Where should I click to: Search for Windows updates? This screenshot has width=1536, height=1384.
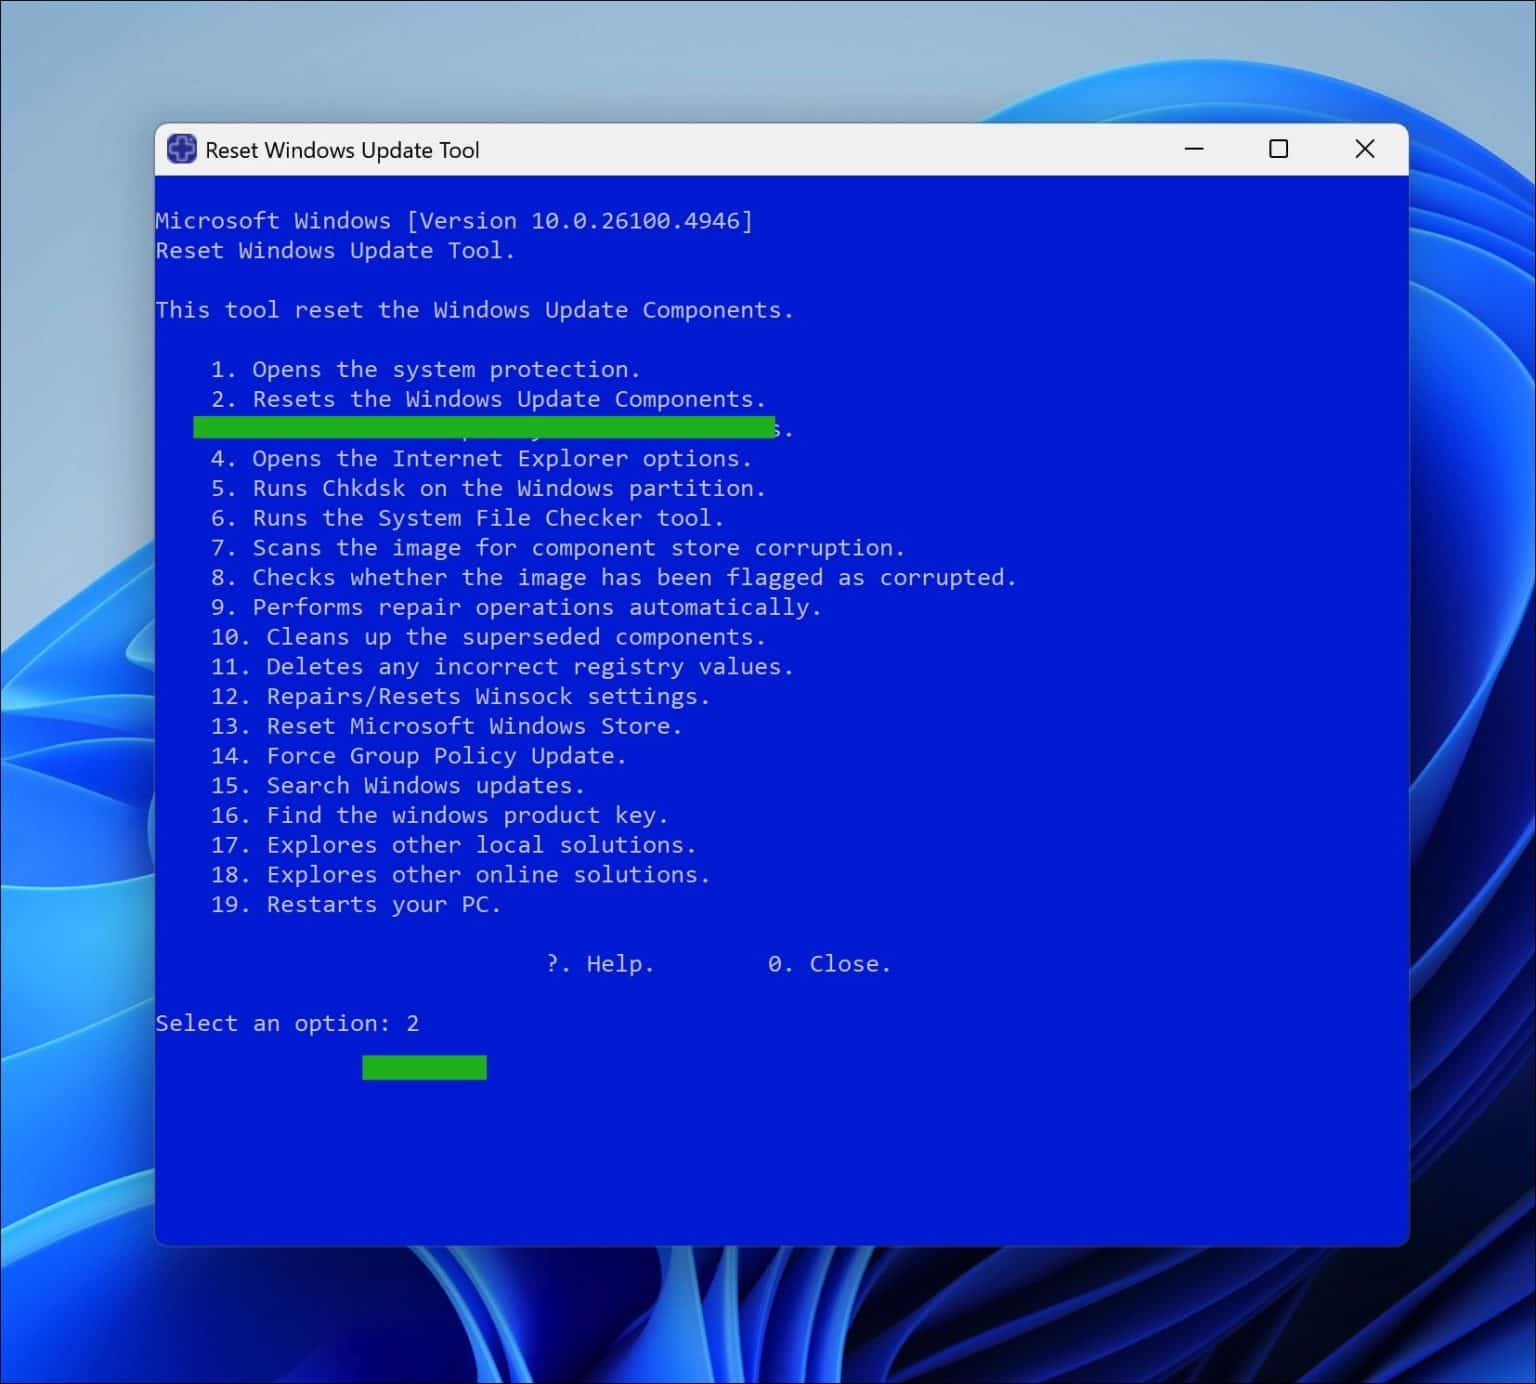[x=398, y=785]
